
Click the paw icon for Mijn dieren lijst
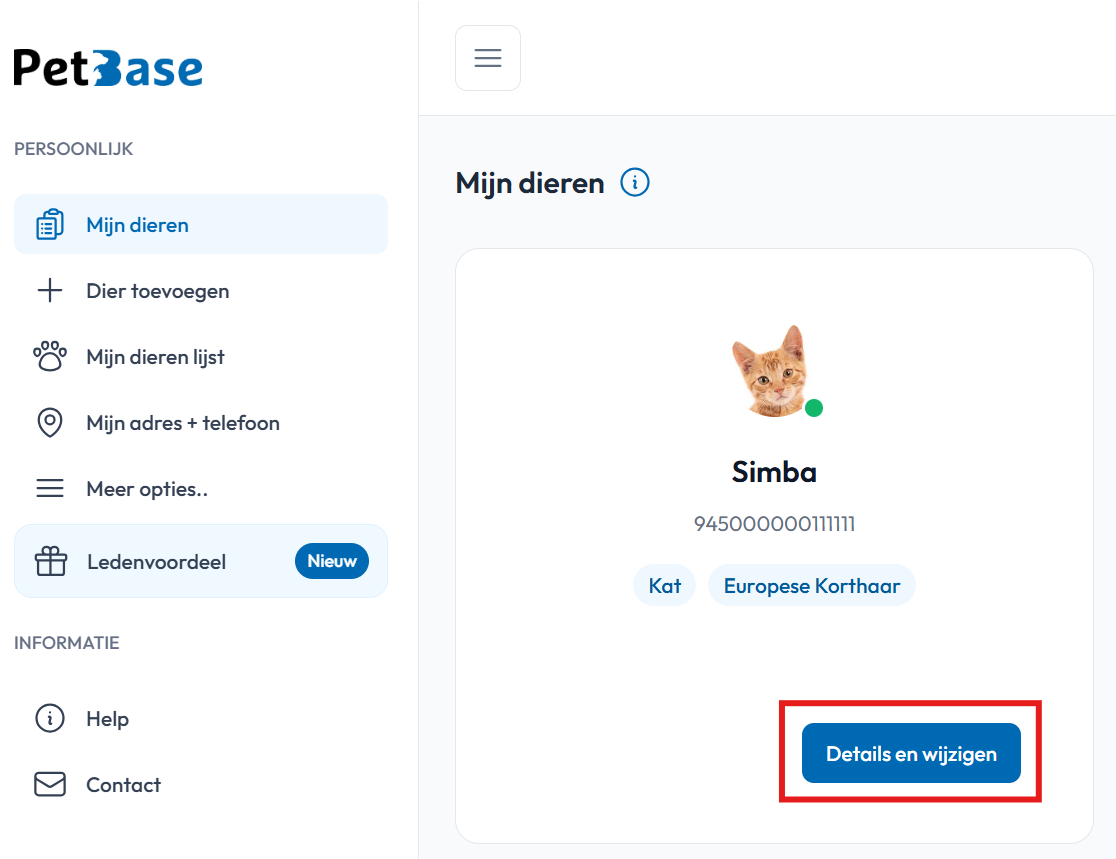[50, 356]
